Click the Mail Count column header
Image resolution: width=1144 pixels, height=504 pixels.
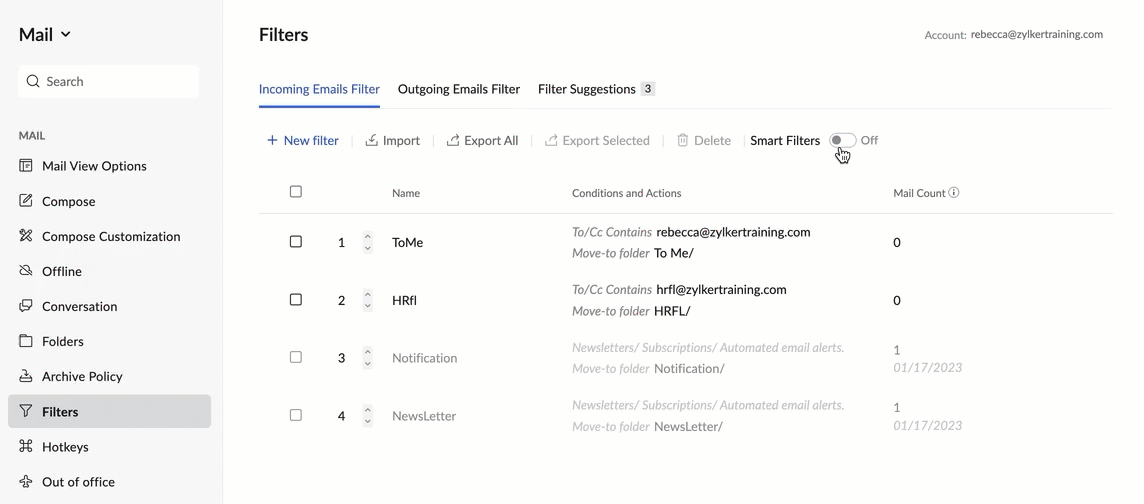(919, 193)
